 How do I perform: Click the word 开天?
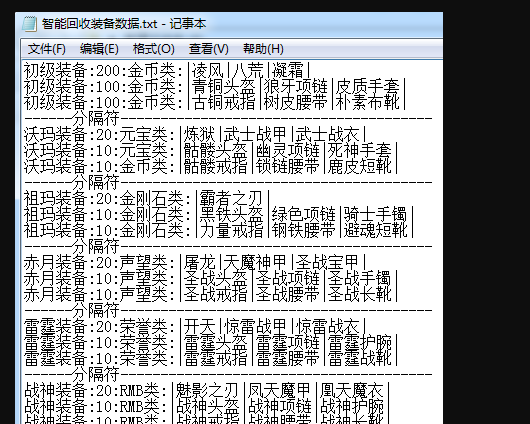pos(199,327)
